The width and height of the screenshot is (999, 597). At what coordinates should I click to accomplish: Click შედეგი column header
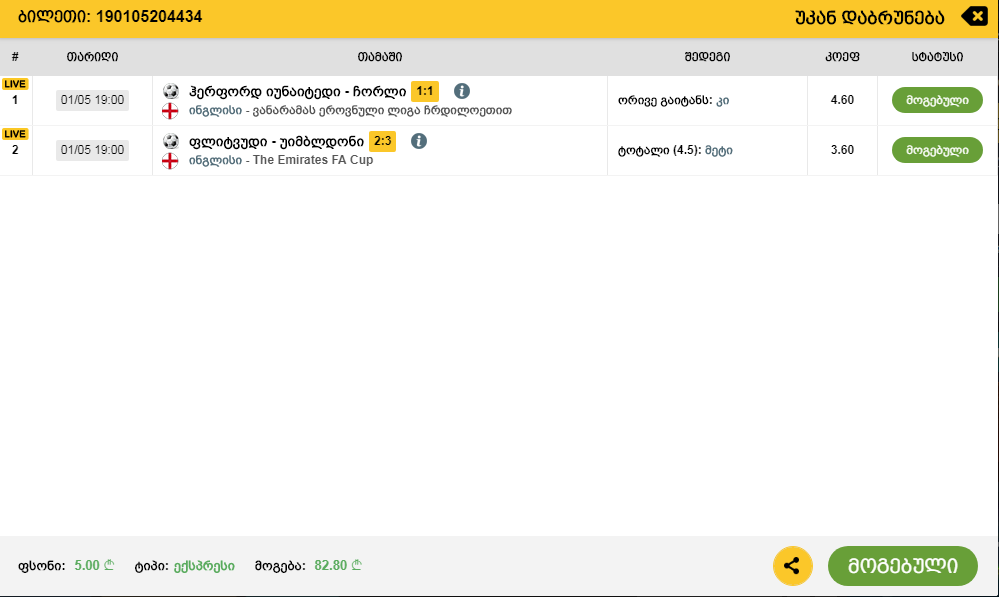coord(707,57)
